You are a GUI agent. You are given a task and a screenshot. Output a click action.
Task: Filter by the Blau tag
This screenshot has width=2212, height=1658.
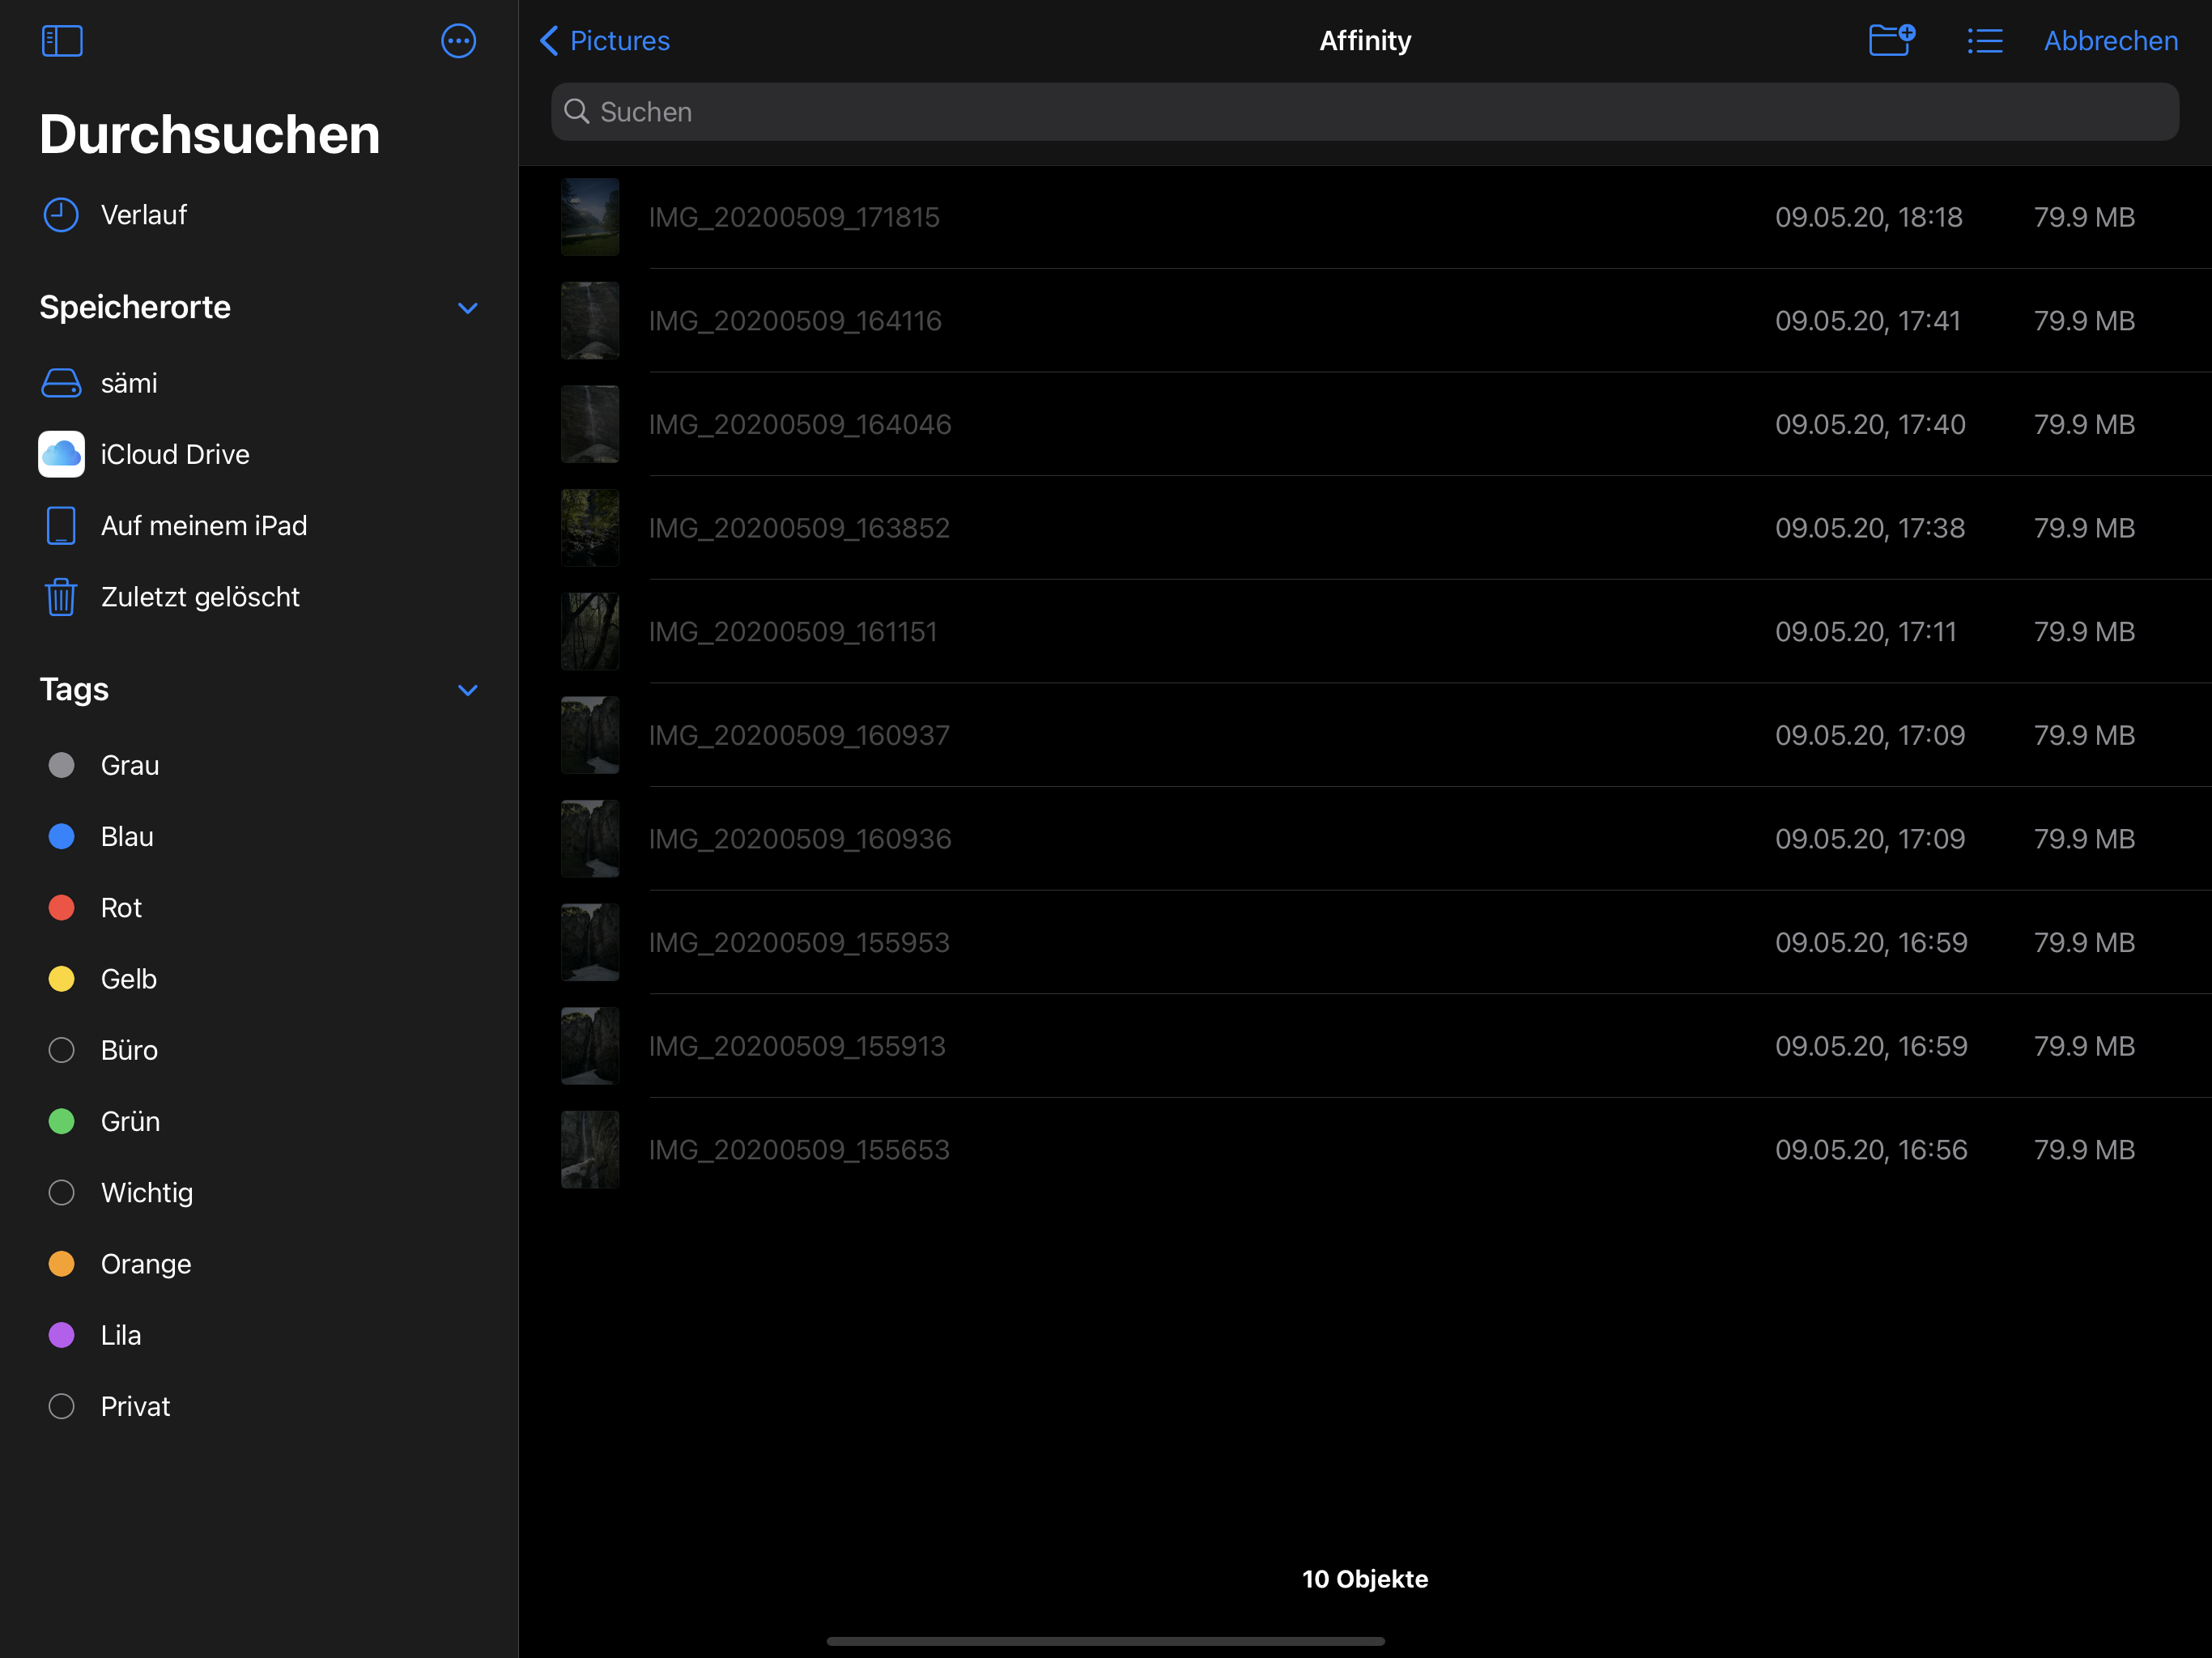pyautogui.click(x=259, y=836)
